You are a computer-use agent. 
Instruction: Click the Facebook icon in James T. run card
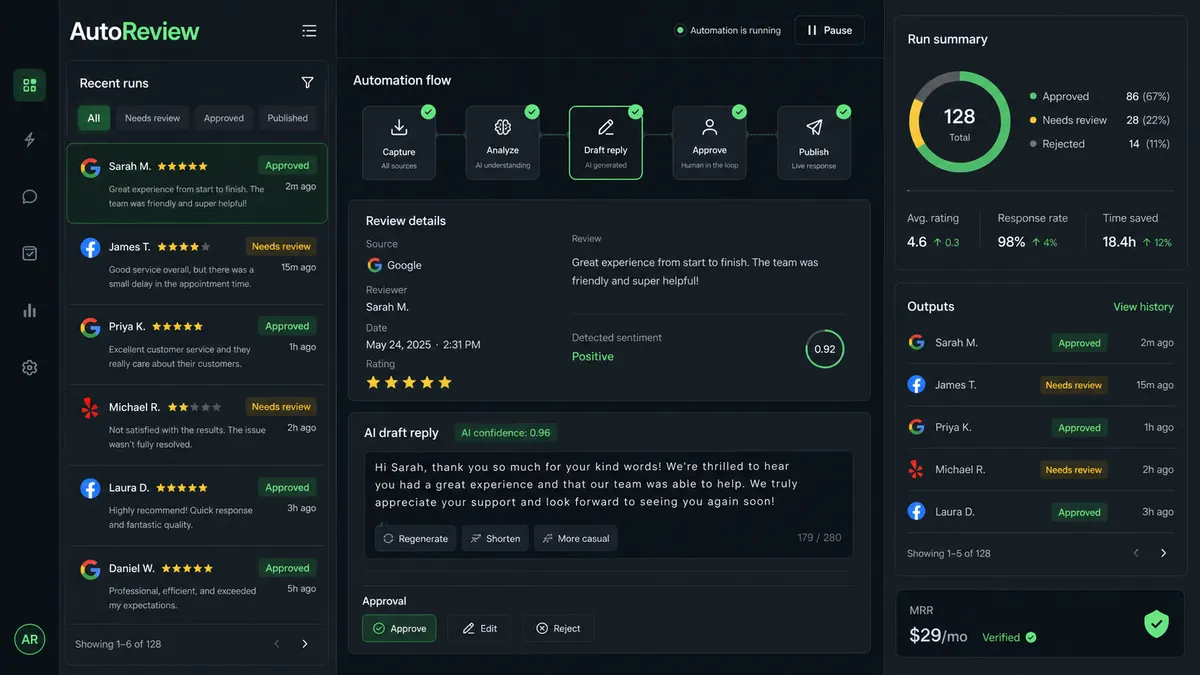90,247
